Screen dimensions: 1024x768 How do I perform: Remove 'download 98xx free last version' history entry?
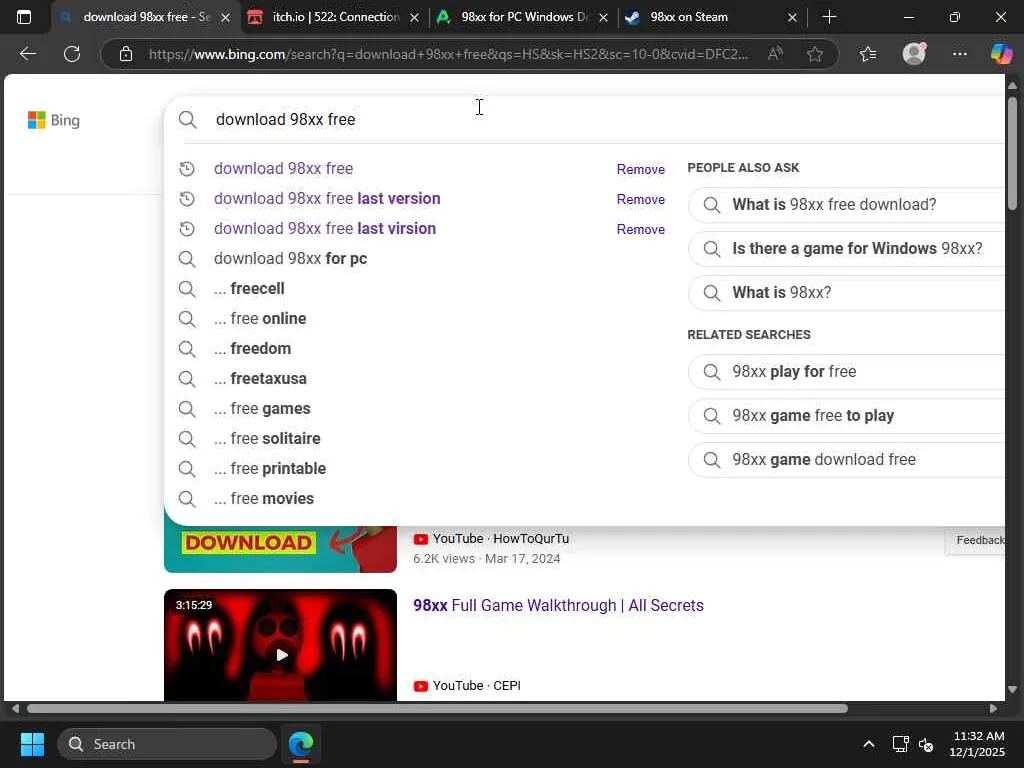click(641, 199)
